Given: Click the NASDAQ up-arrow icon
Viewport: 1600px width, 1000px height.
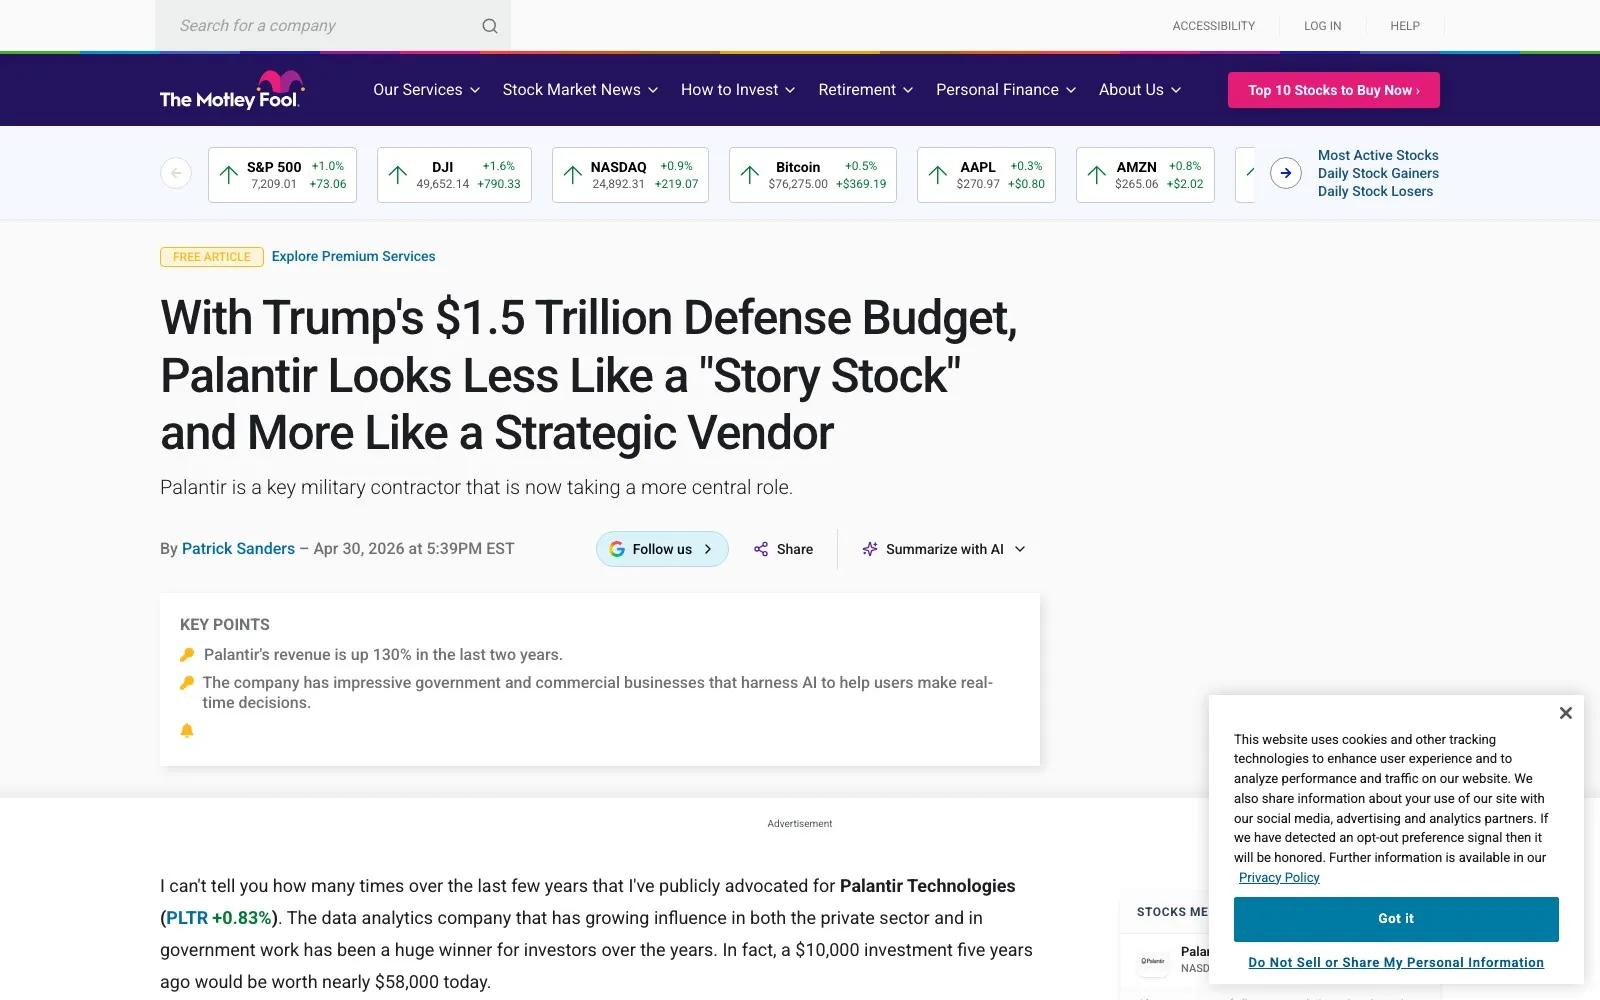Looking at the screenshot, I should pos(573,175).
